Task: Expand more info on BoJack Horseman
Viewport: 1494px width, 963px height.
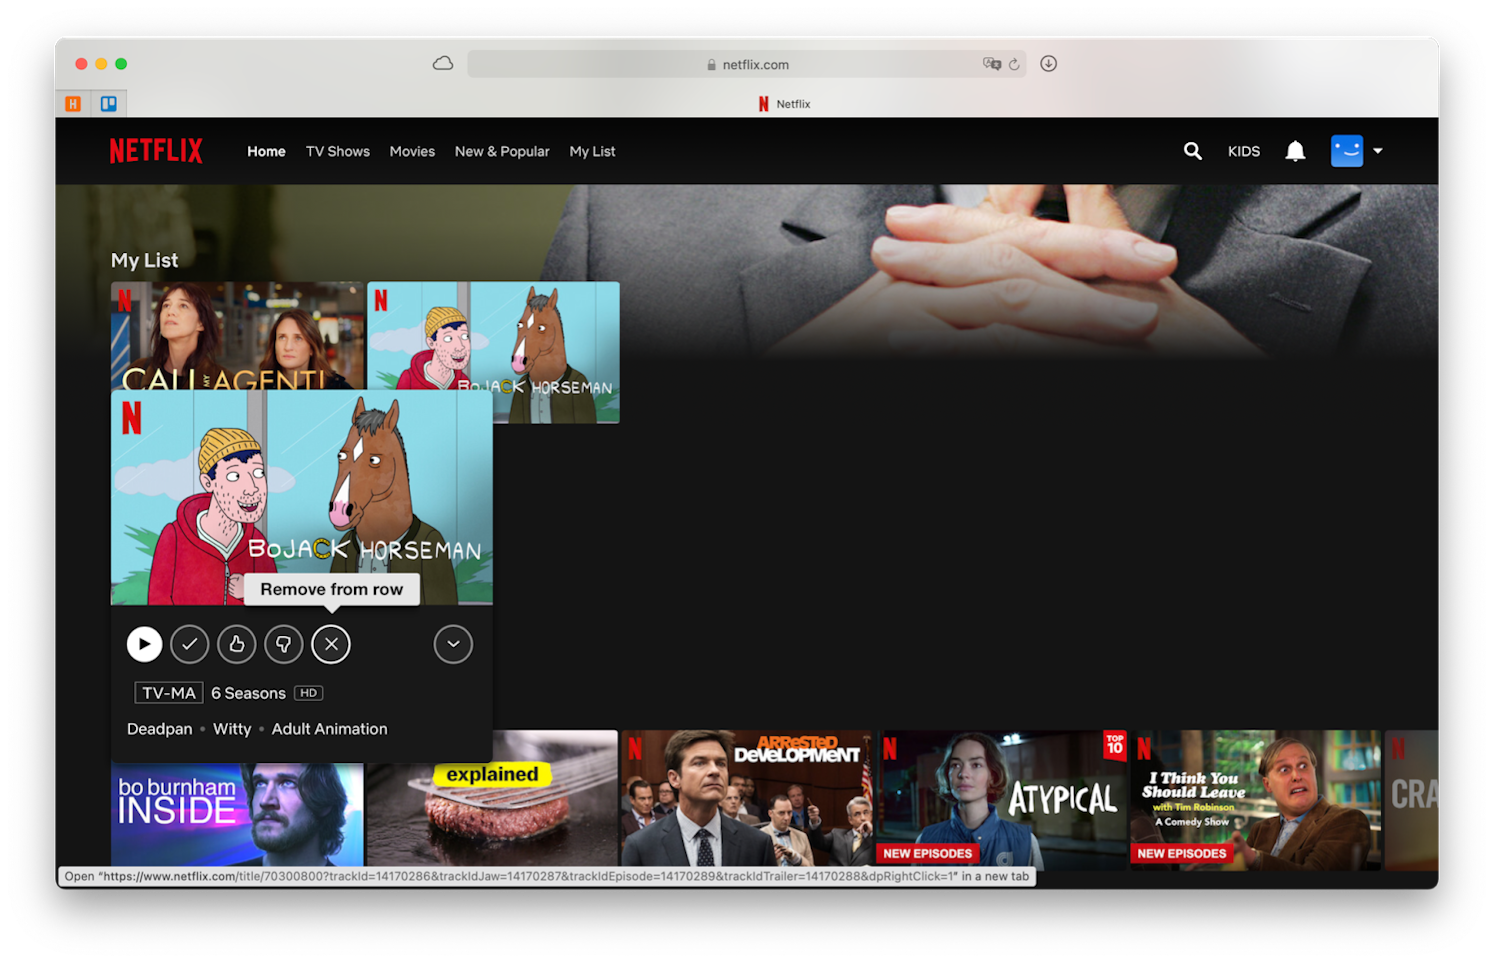Action: [453, 644]
